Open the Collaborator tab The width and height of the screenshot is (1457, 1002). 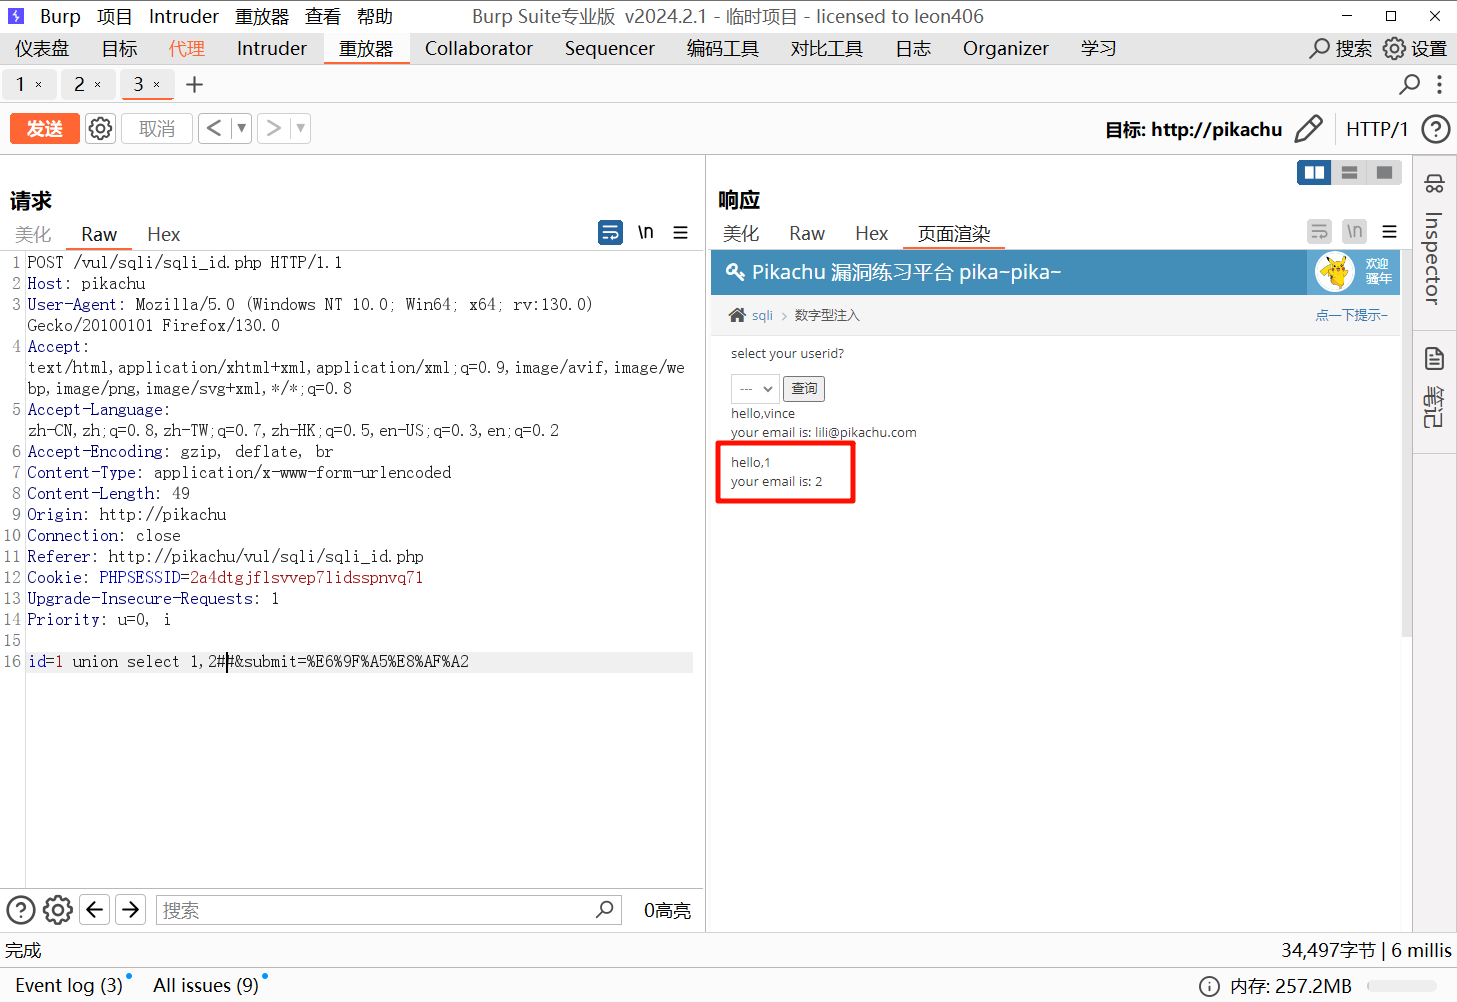pos(479,48)
